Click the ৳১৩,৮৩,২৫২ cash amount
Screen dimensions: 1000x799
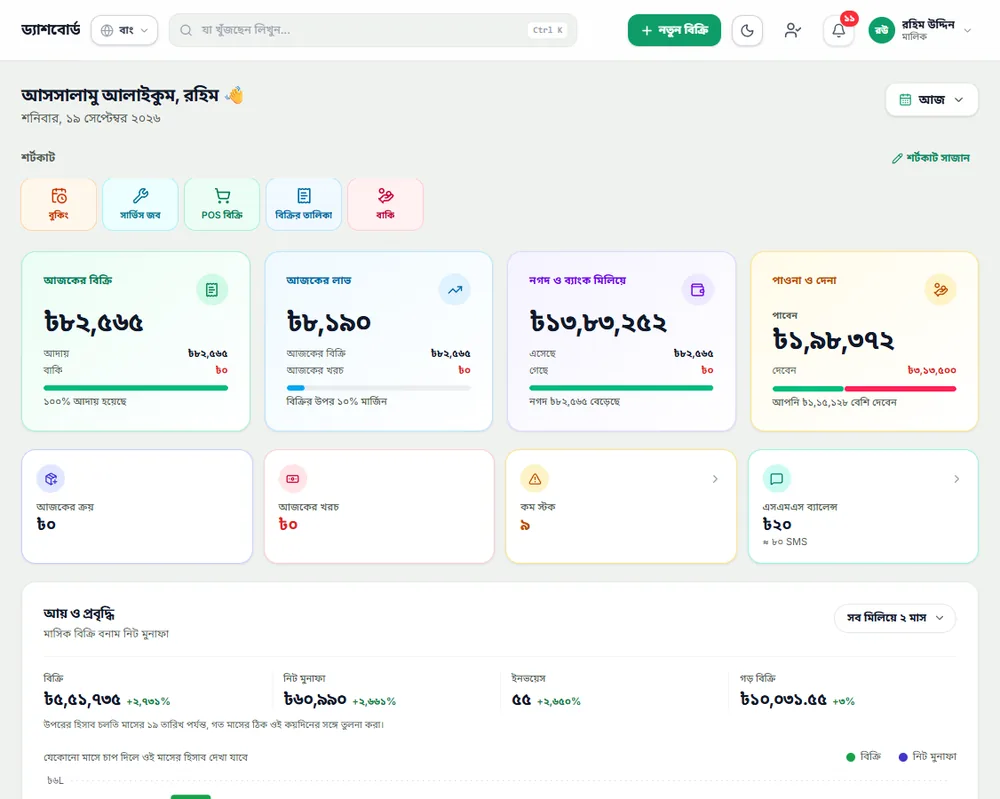[x=598, y=323]
